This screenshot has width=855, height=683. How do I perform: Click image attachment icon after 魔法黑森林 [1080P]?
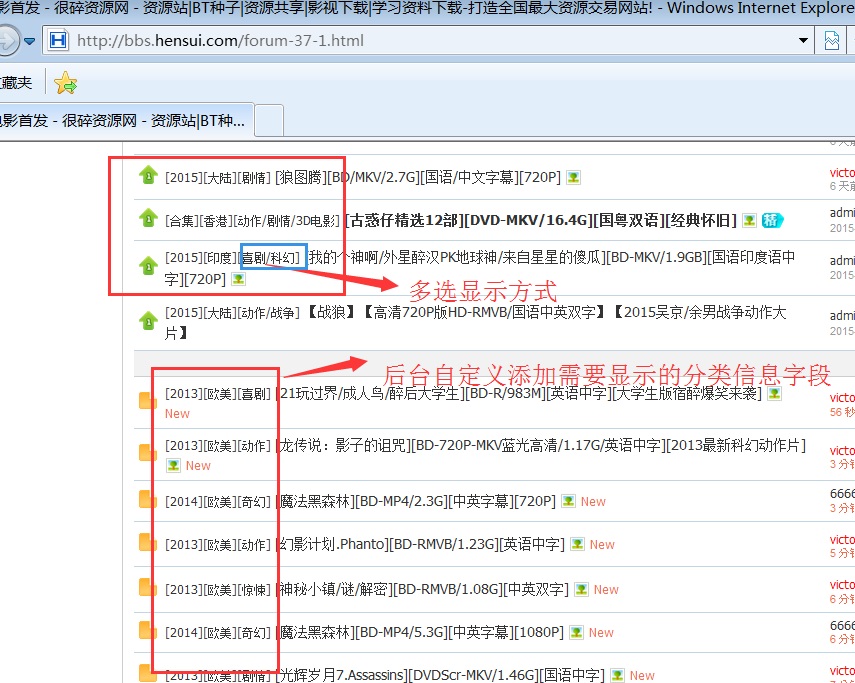pos(576,632)
